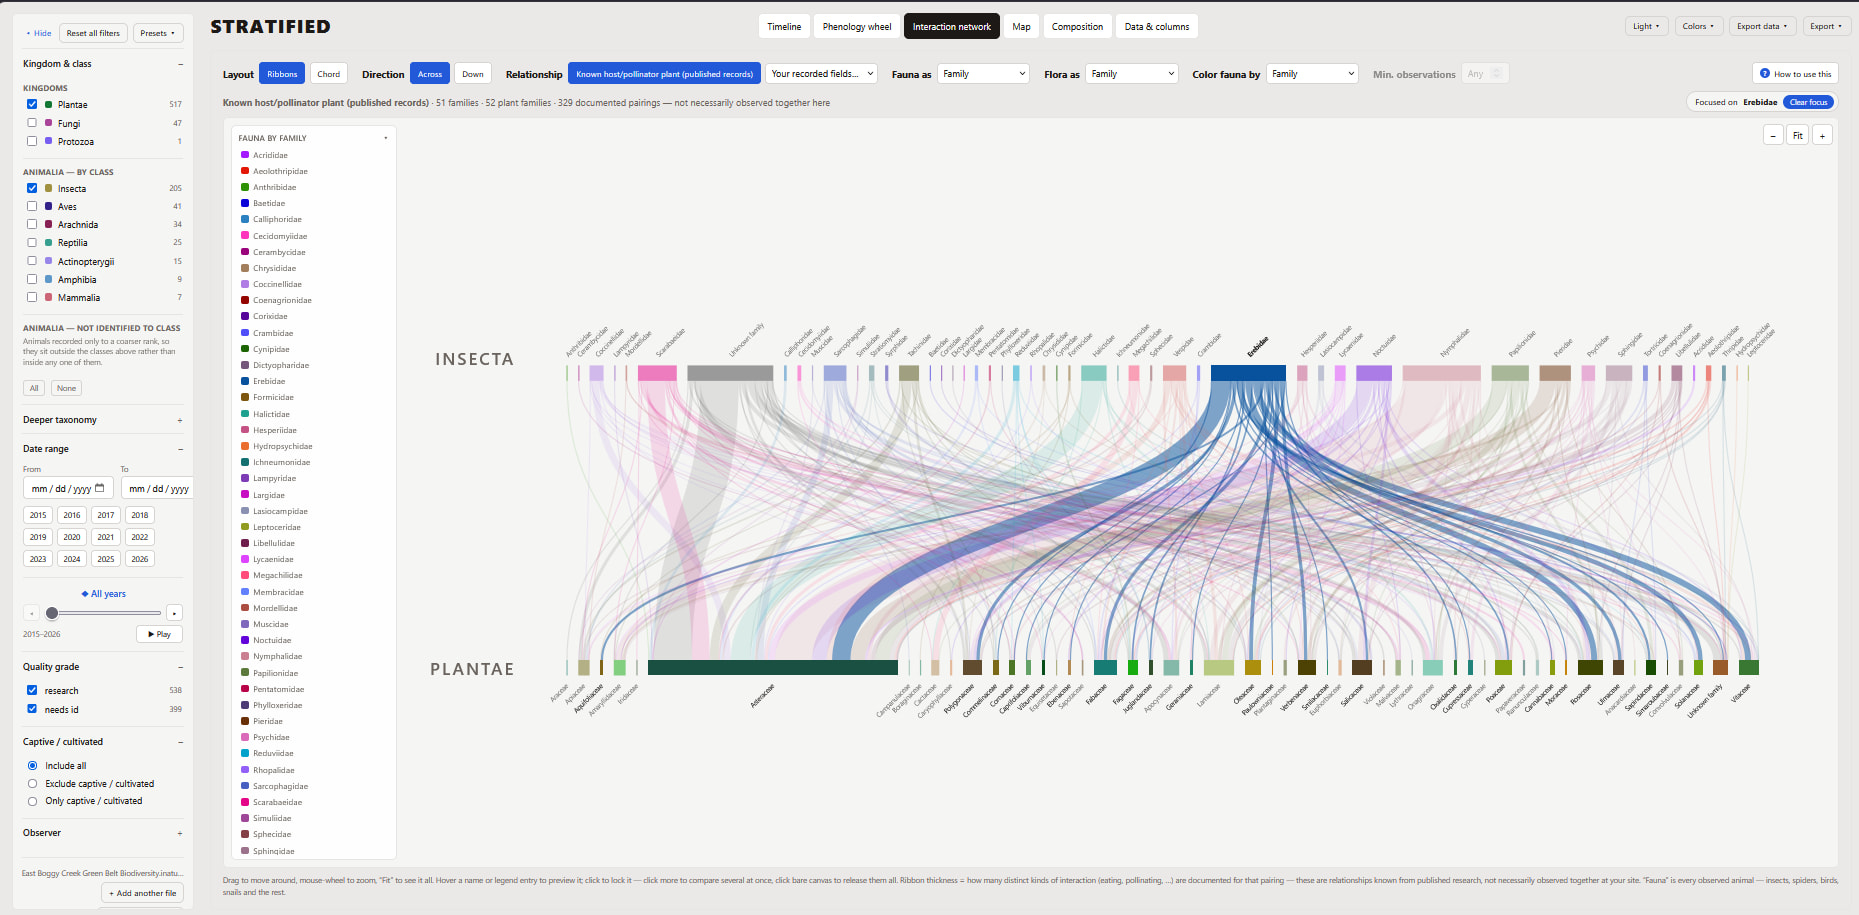The width and height of the screenshot is (1859, 915).
Task: Switch to the Map tab
Action: [1021, 27]
